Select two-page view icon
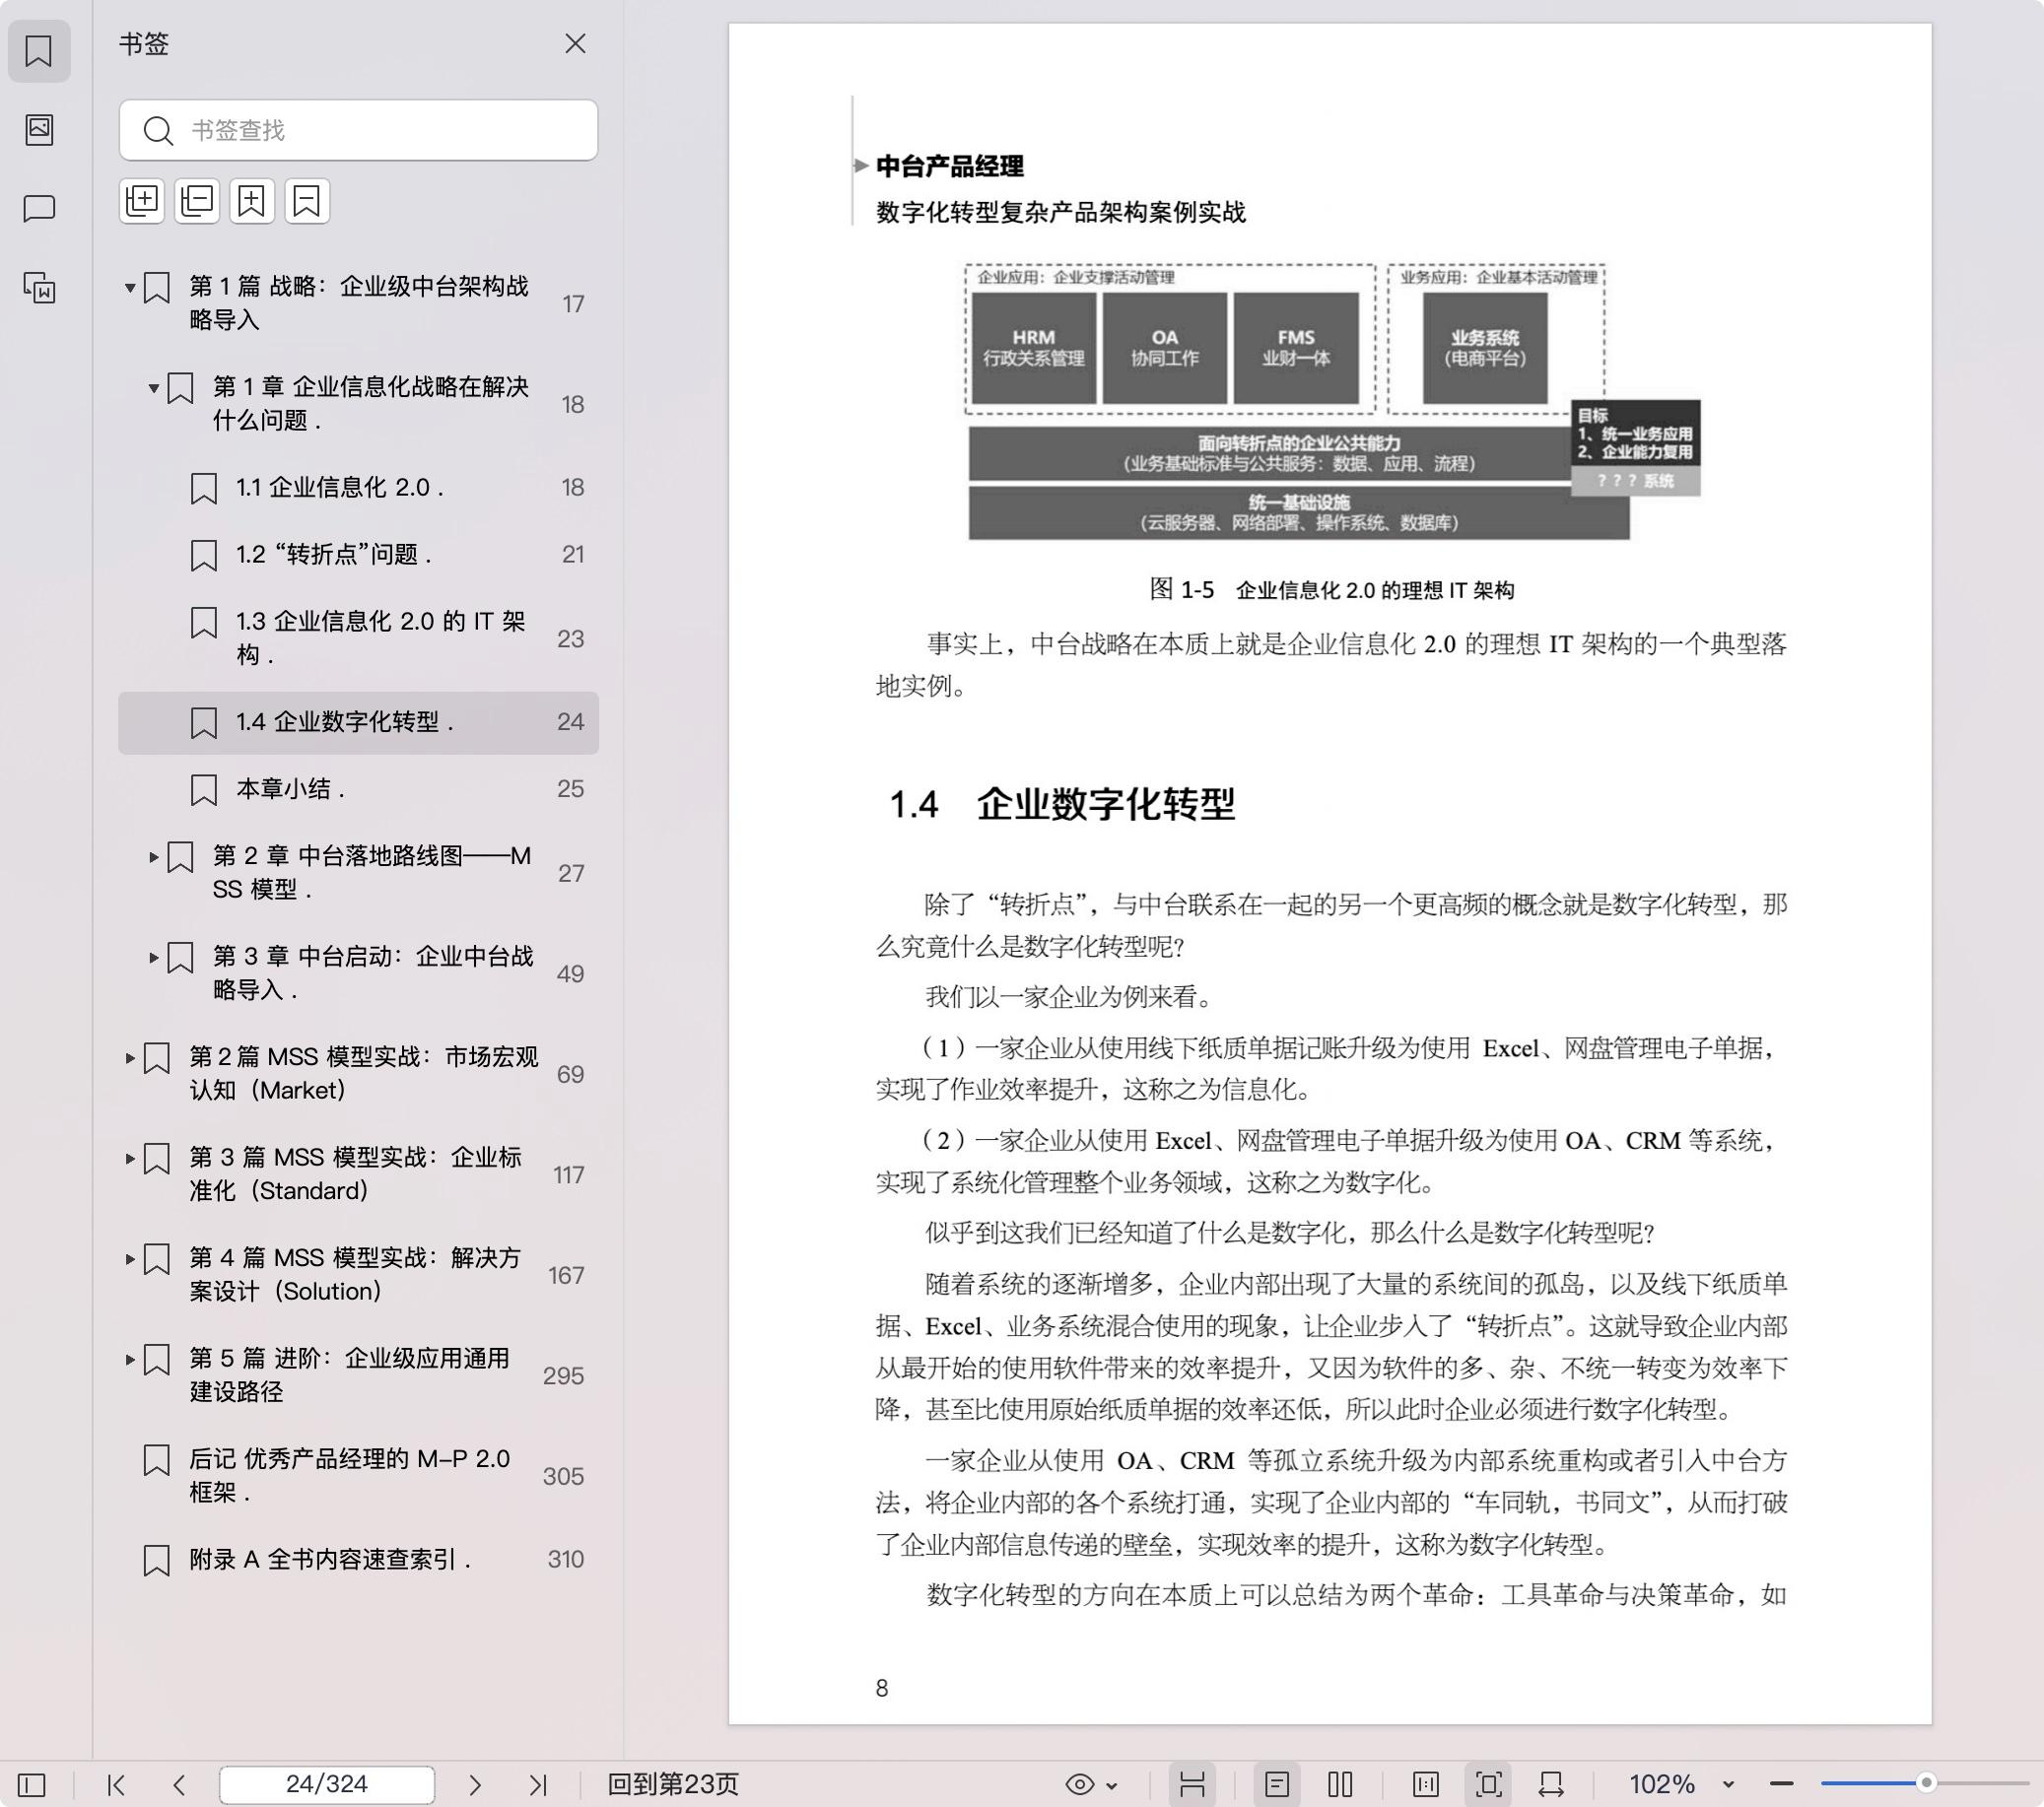Image resolution: width=2044 pixels, height=1807 pixels. (1341, 1785)
